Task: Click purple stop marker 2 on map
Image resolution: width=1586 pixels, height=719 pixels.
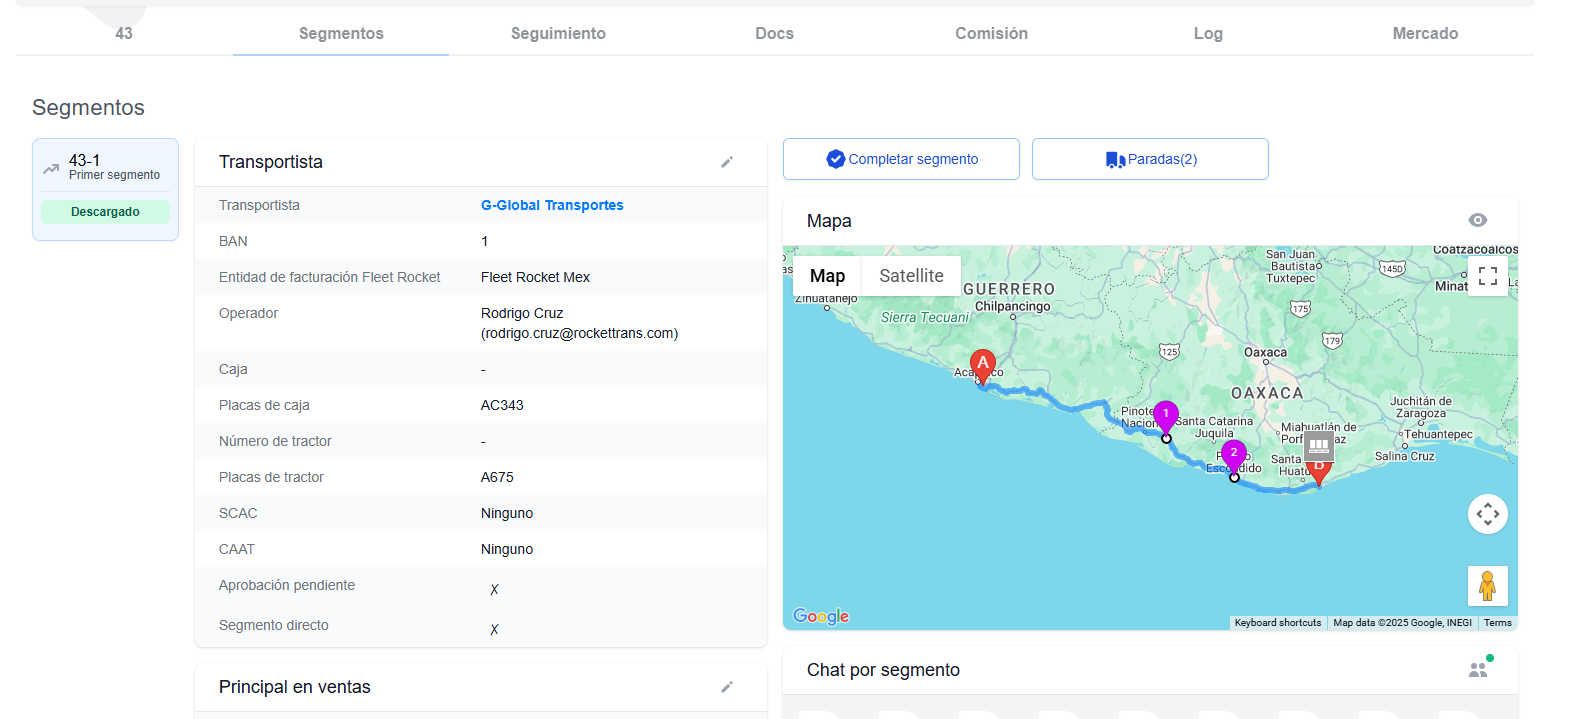Action: 1233,454
